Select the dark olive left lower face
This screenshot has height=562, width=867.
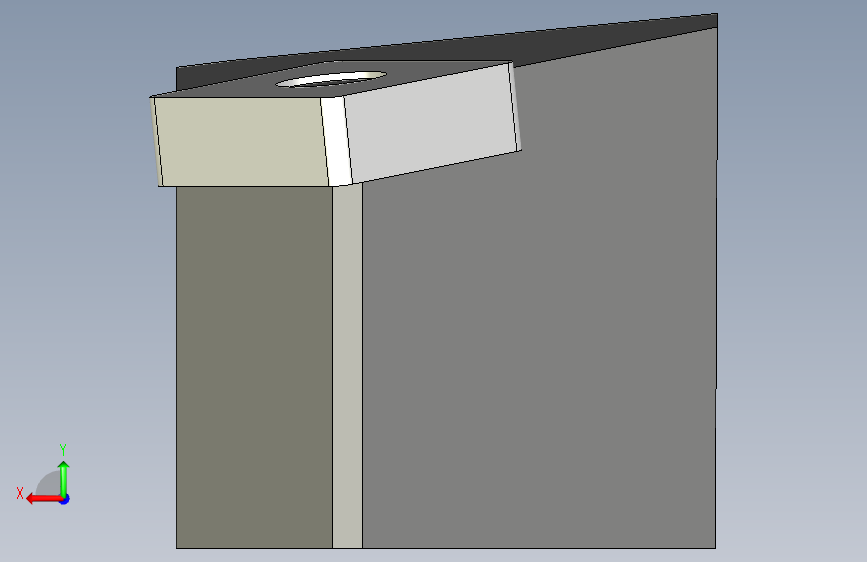tap(254, 366)
